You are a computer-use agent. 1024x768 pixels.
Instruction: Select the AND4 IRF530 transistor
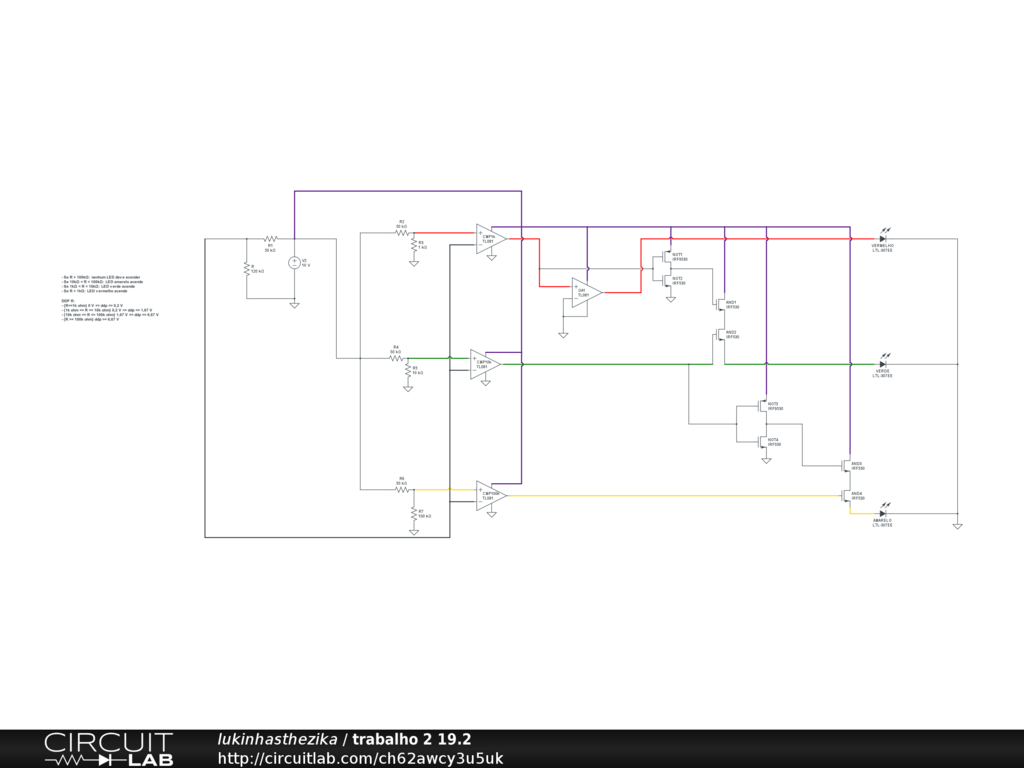[x=847, y=496]
